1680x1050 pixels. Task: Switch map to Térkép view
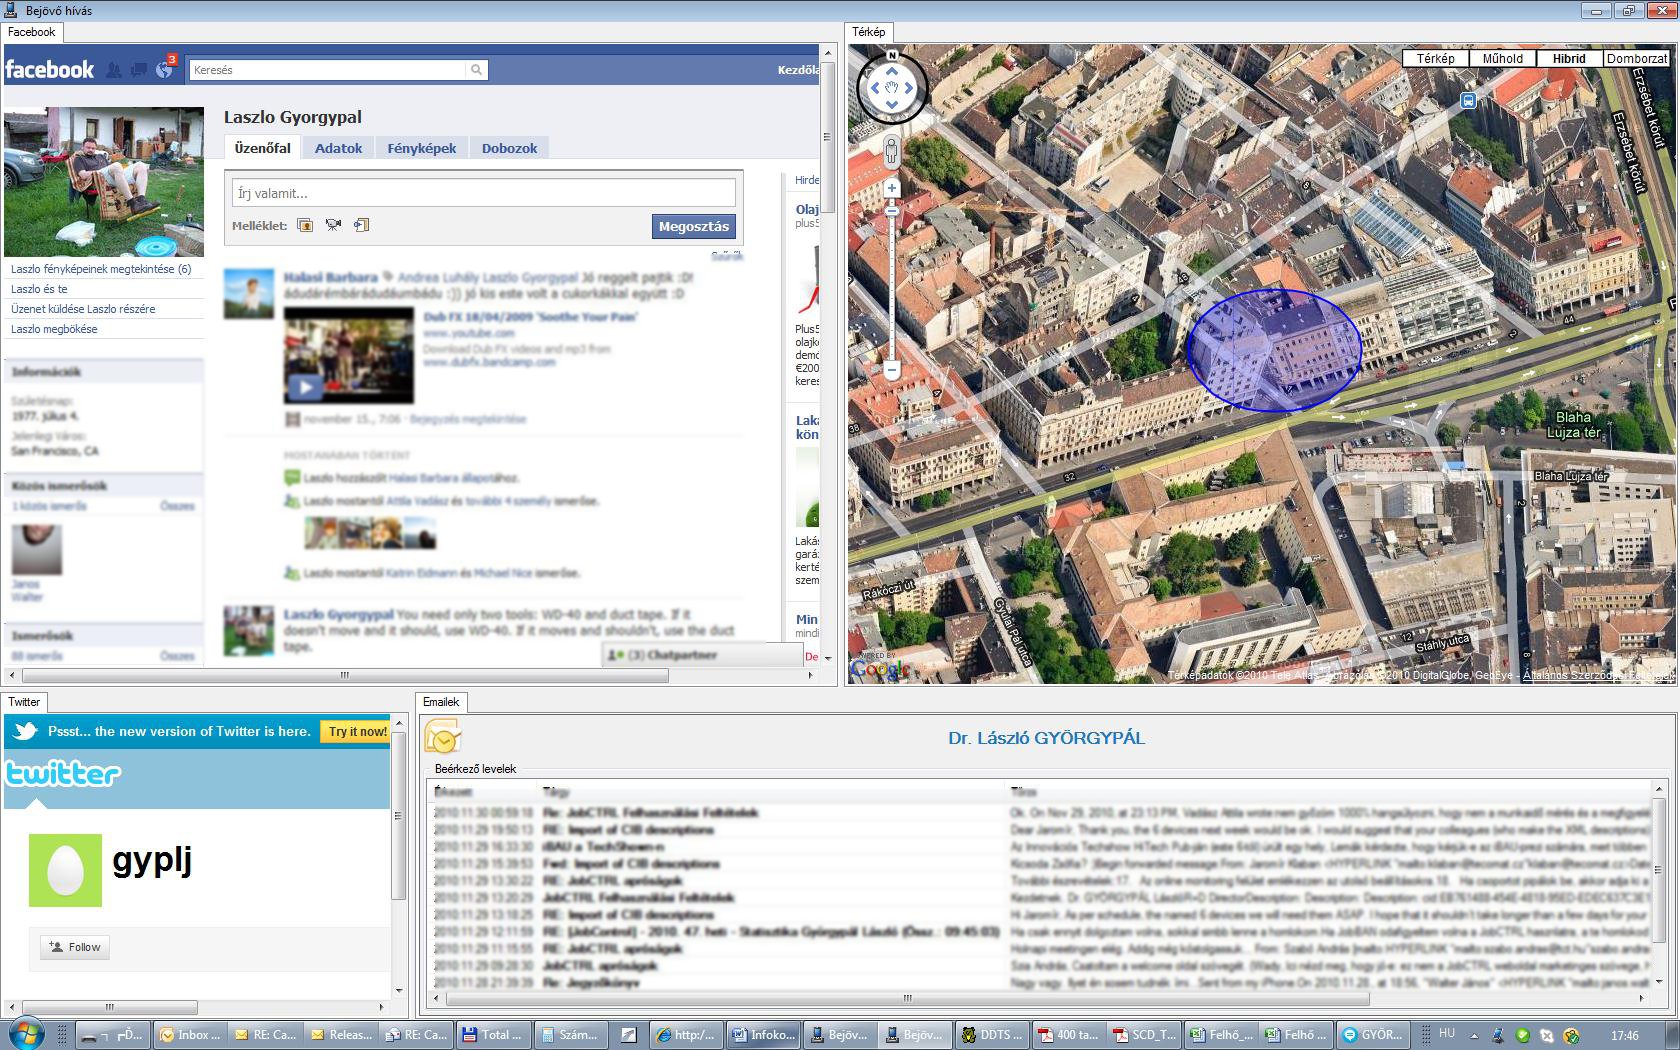coord(1435,58)
